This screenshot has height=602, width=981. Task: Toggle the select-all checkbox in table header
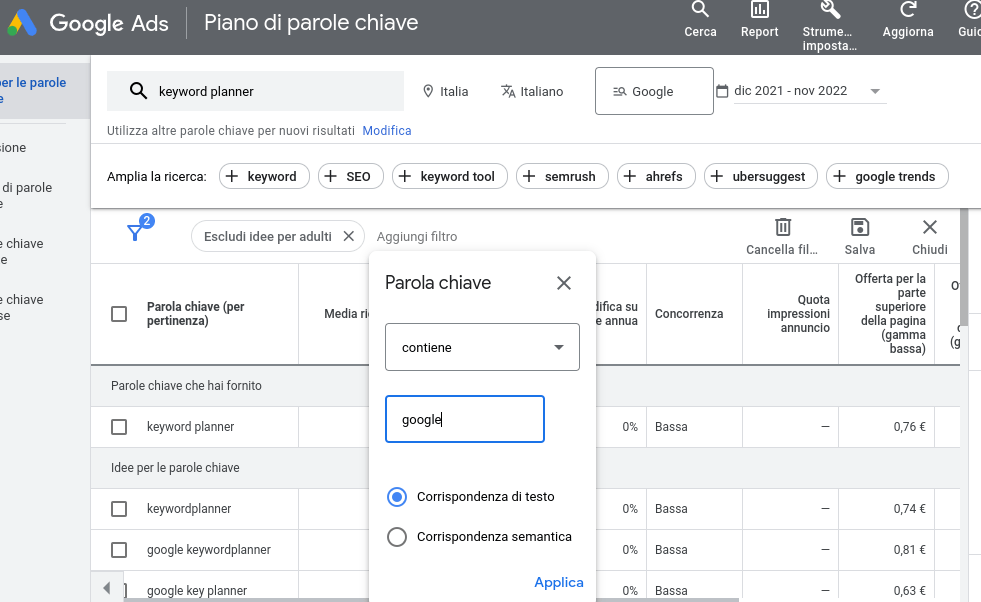coord(119,314)
